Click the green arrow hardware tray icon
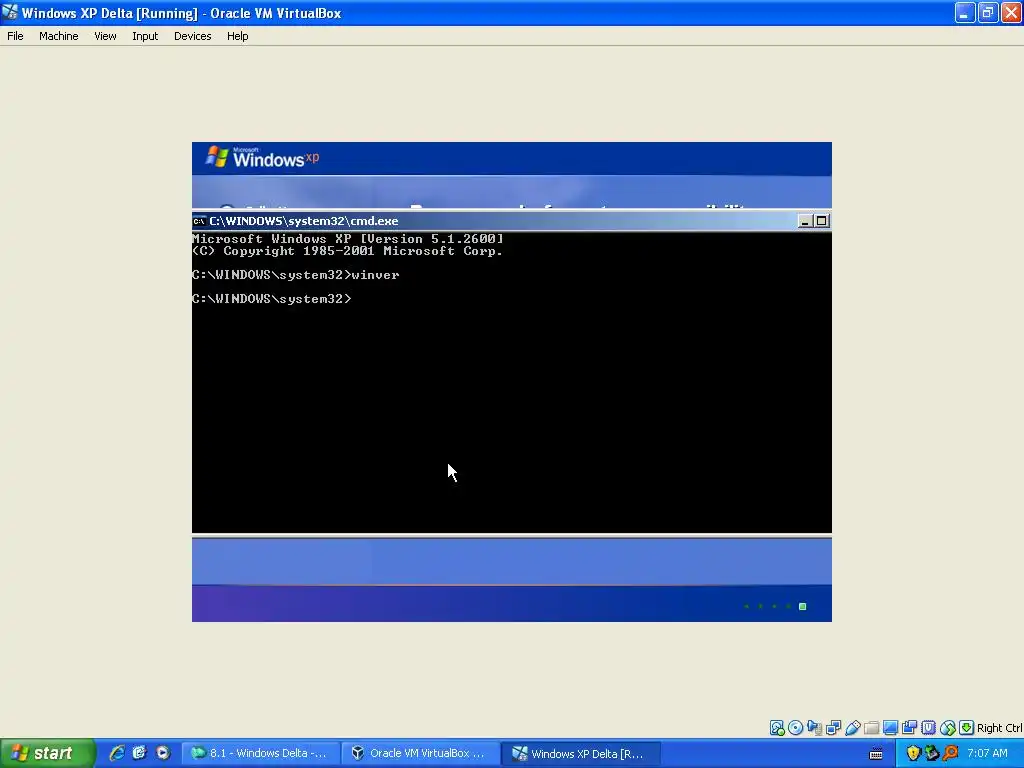The height and width of the screenshot is (768, 1024). point(931,753)
